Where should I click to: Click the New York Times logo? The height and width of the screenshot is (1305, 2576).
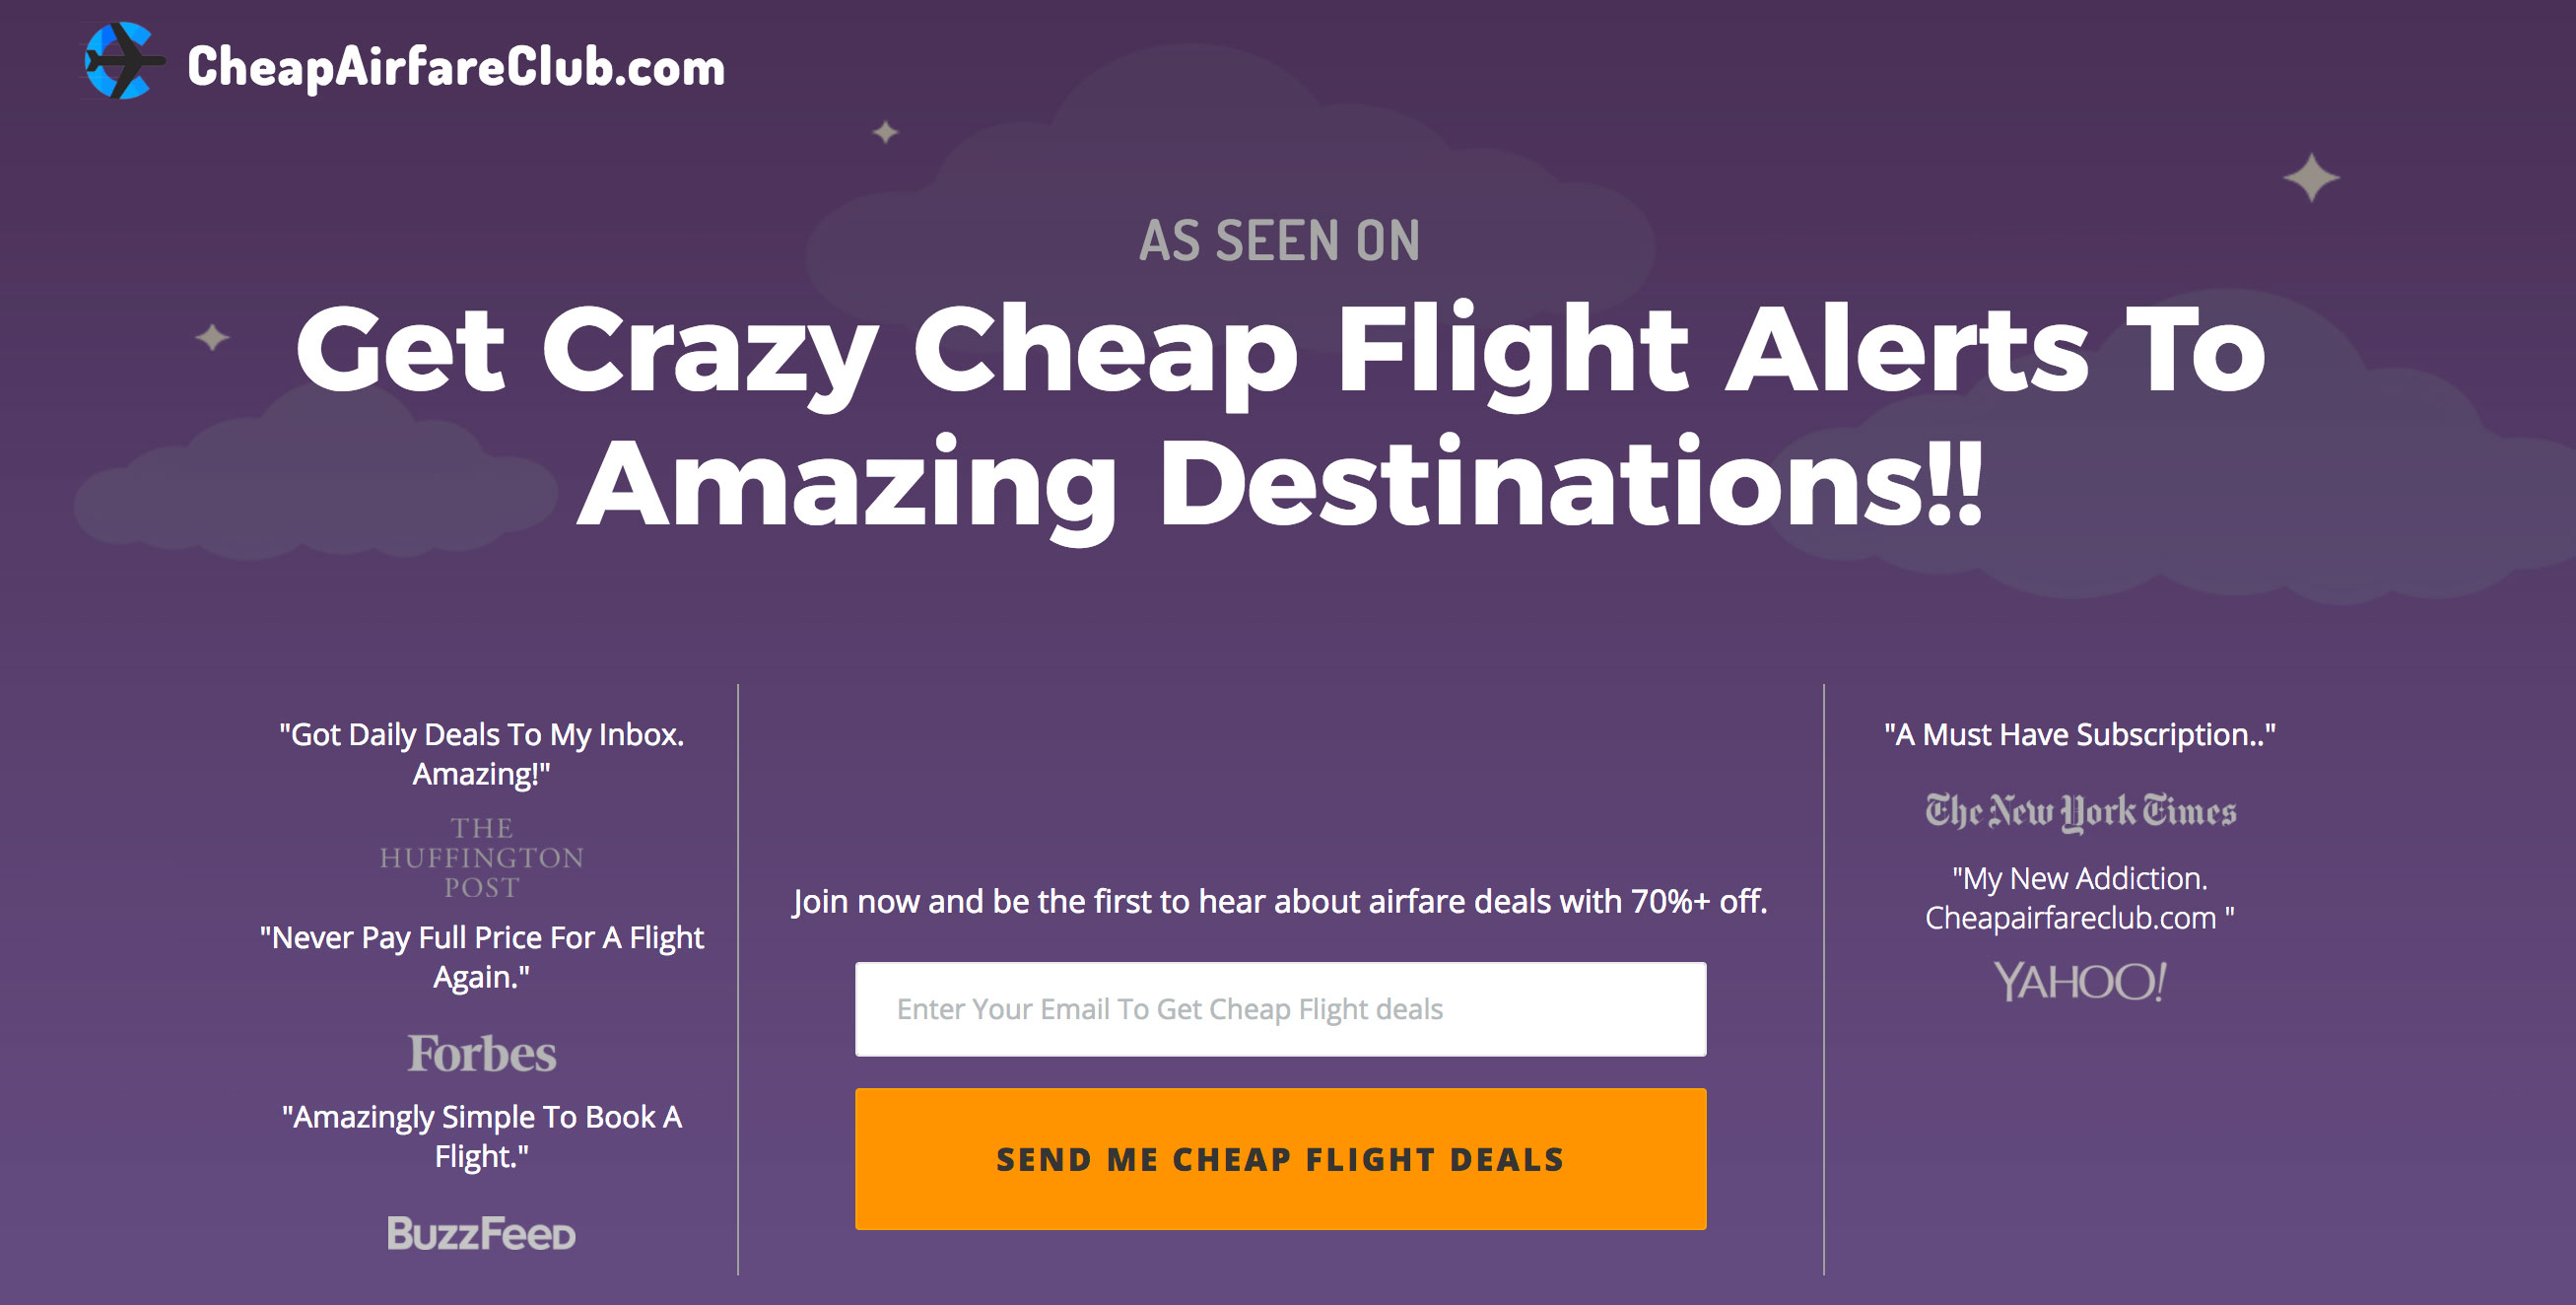tap(2080, 812)
